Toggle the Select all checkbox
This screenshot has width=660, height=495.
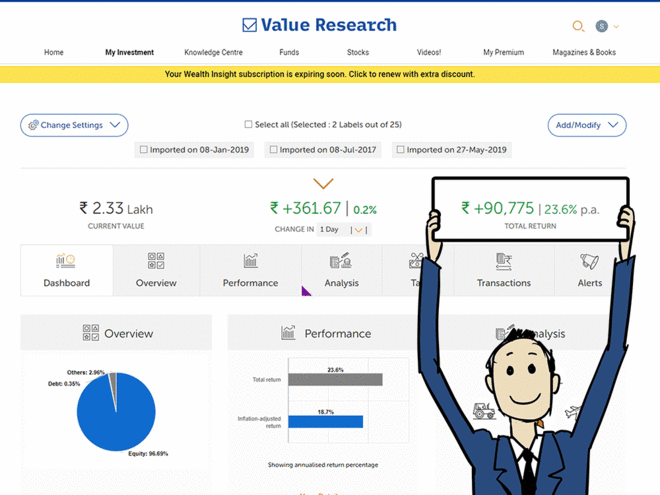(x=249, y=125)
